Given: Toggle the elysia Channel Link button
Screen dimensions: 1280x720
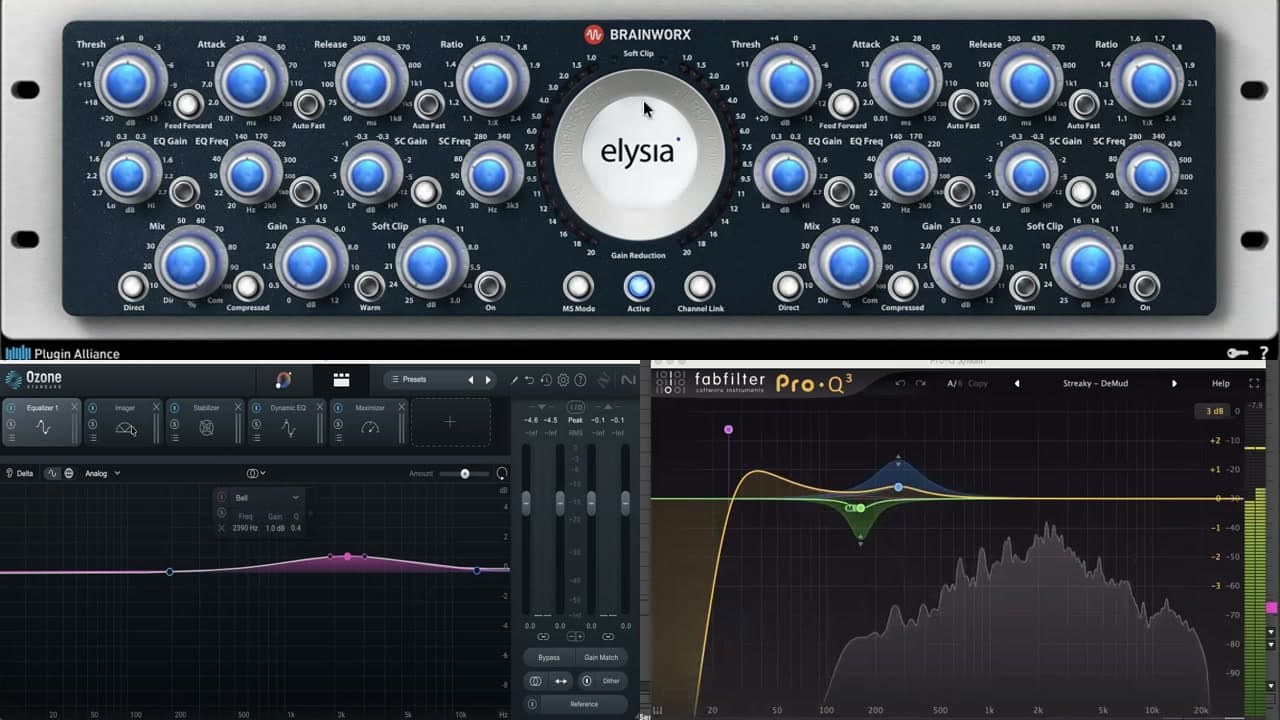Looking at the screenshot, I should (699, 287).
